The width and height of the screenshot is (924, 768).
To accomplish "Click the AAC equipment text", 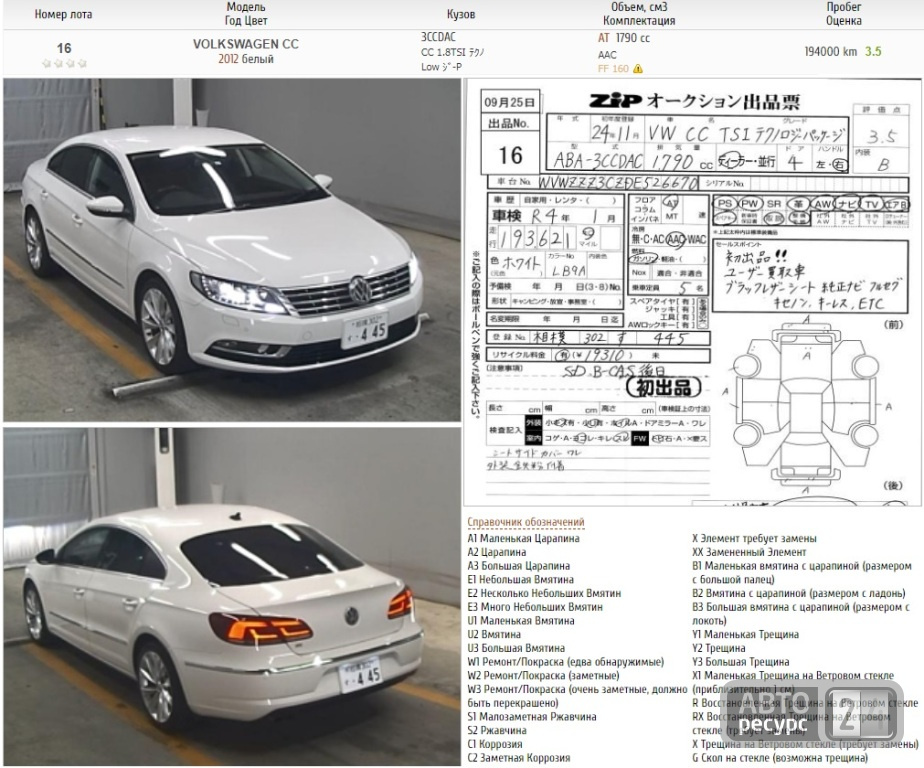I will coord(607,55).
